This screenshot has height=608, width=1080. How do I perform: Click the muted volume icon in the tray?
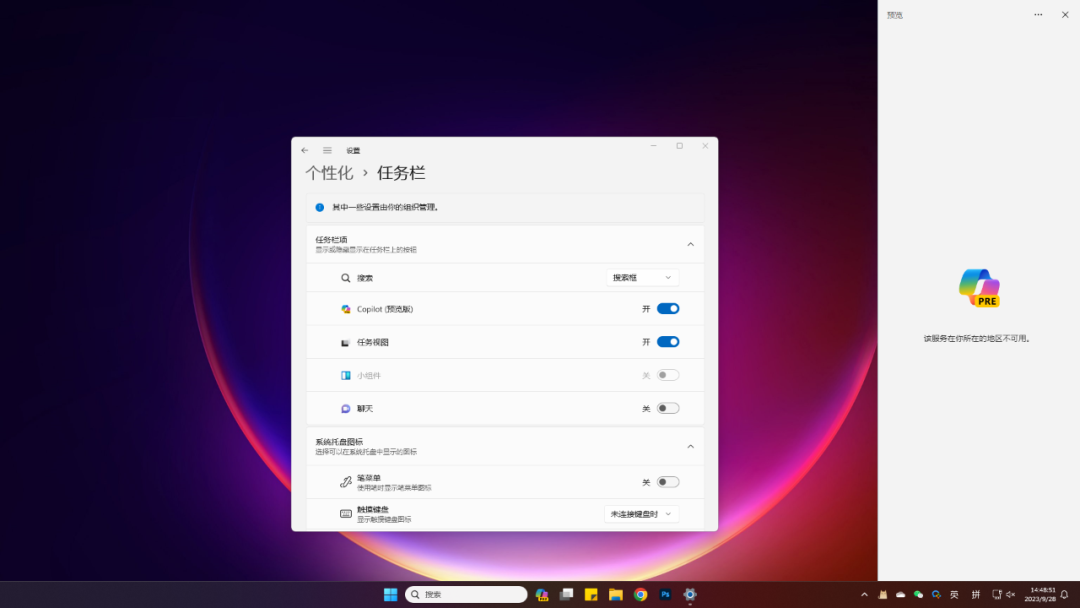pyautogui.click(x=1010, y=594)
